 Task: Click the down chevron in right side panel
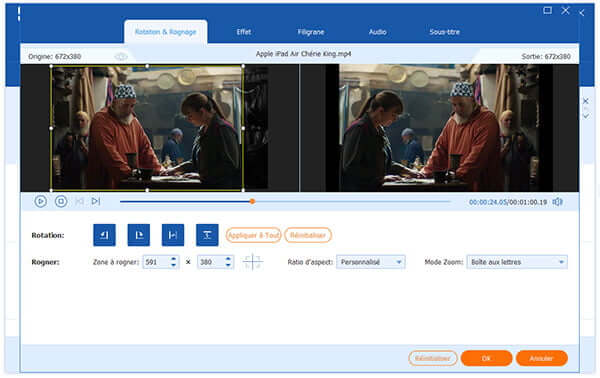point(586,115)
